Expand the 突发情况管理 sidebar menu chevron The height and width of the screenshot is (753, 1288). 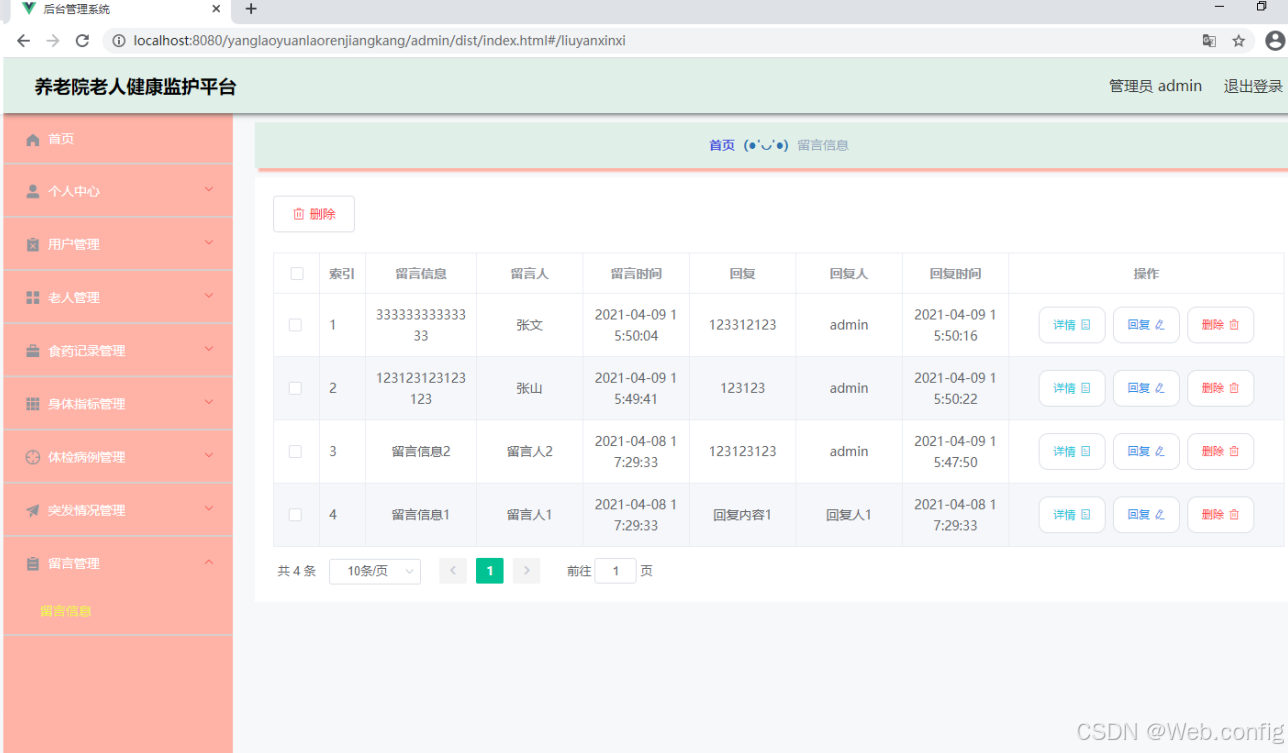(209, 508)
